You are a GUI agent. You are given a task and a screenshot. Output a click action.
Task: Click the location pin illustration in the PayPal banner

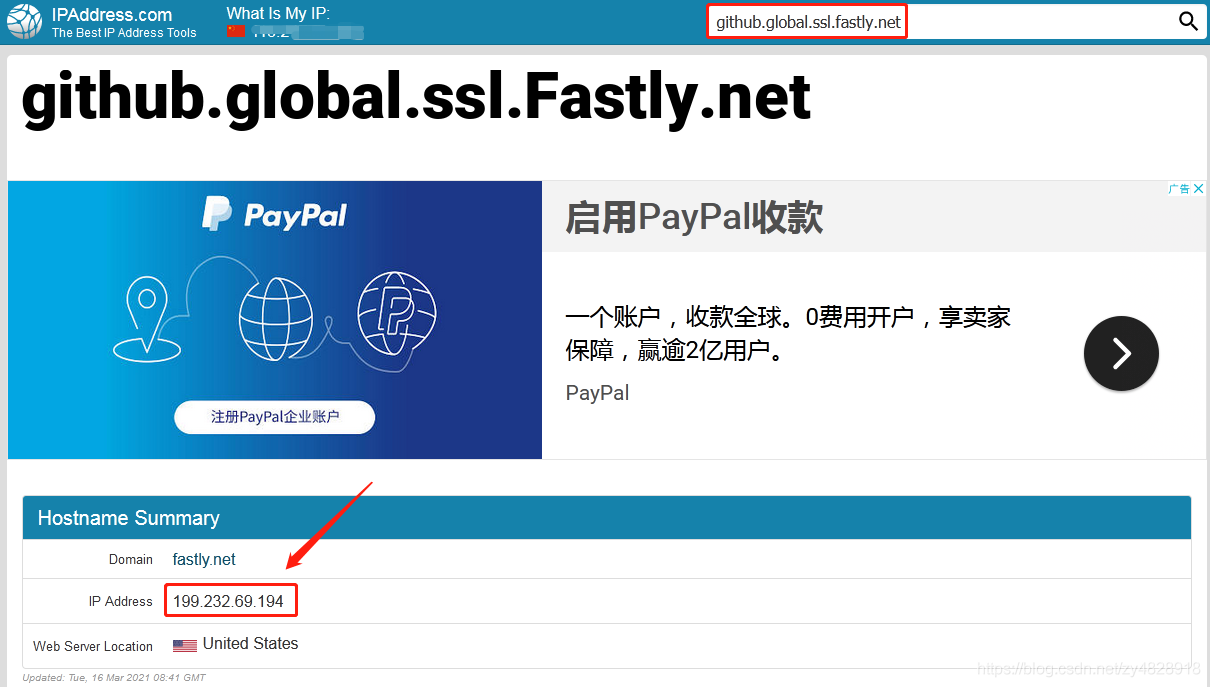pyautogui.click(x=147, y=319)
